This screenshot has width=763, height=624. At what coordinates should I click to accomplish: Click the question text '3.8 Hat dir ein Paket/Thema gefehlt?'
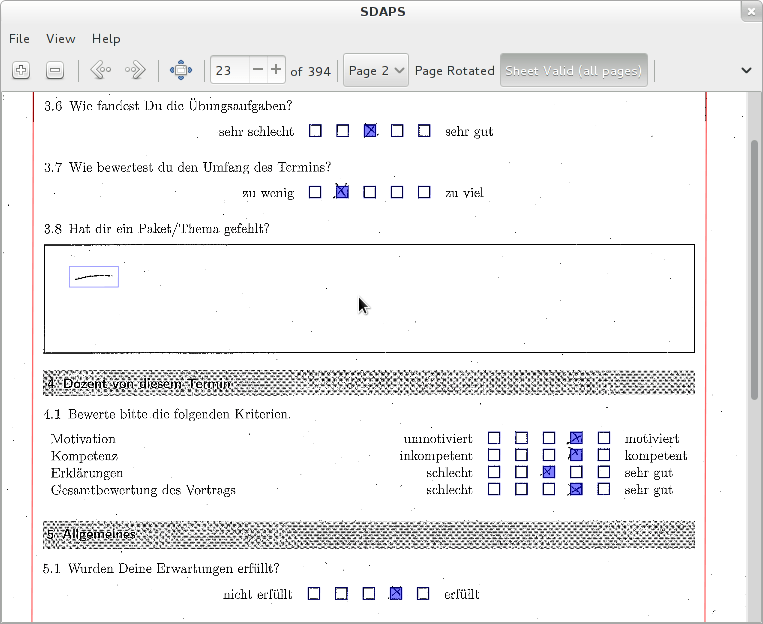[x=157, y=229]
